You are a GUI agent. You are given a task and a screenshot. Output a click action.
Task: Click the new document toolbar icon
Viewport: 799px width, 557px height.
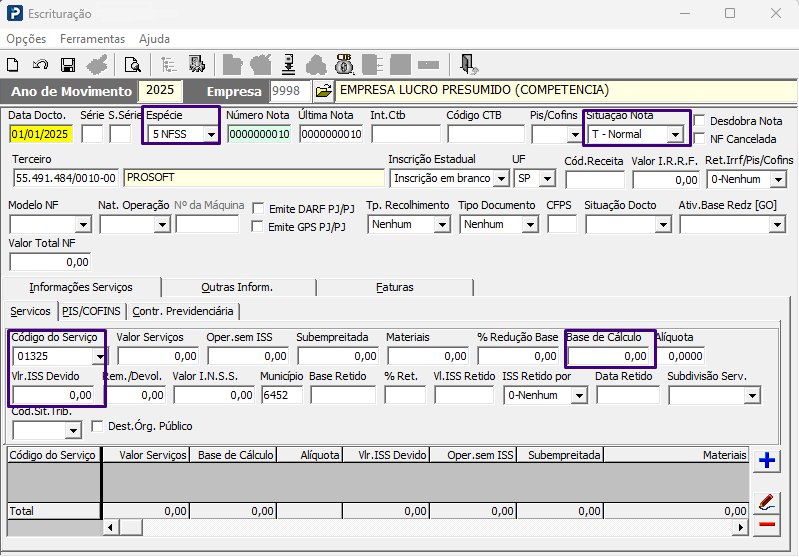[13, 65]
